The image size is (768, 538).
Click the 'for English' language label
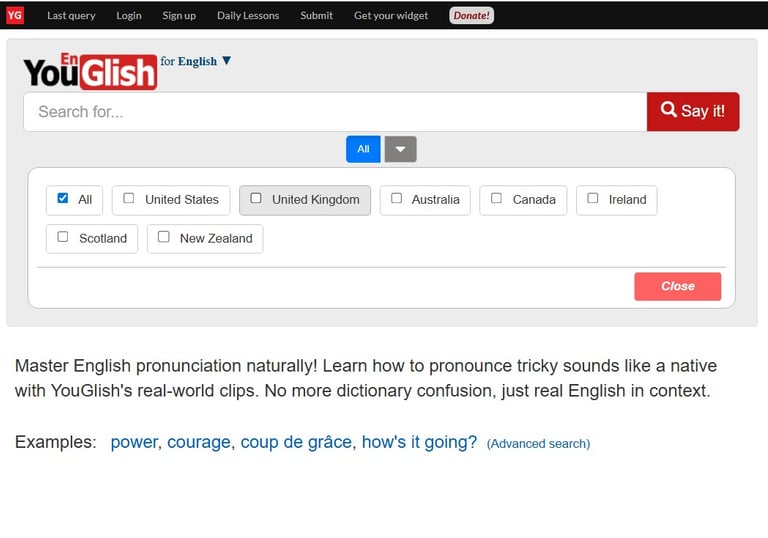pos(189,61)
